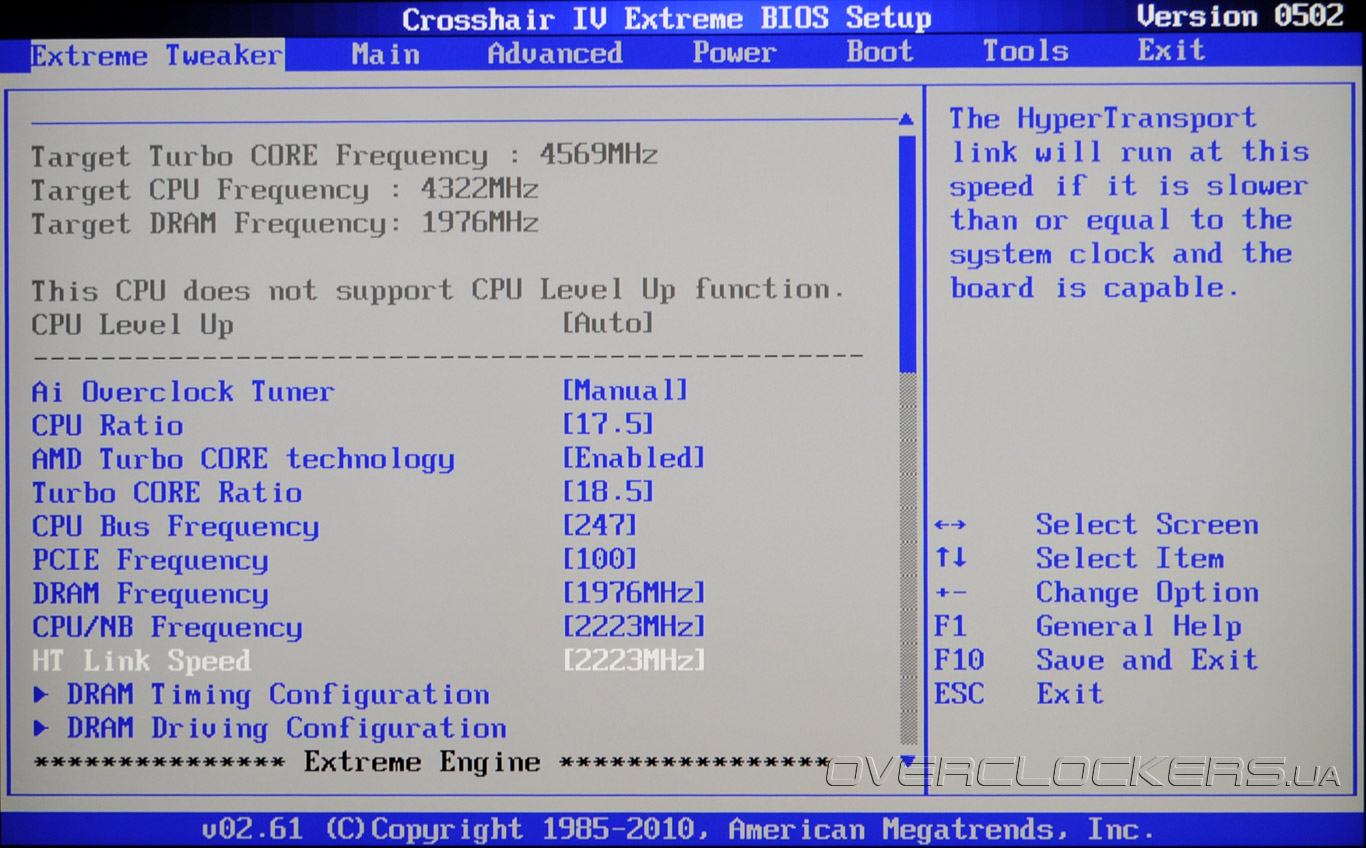Select the CPU Ratio value [17.5]
Viewport: 1366px width, 848px height.
click(x=608, y=424)
